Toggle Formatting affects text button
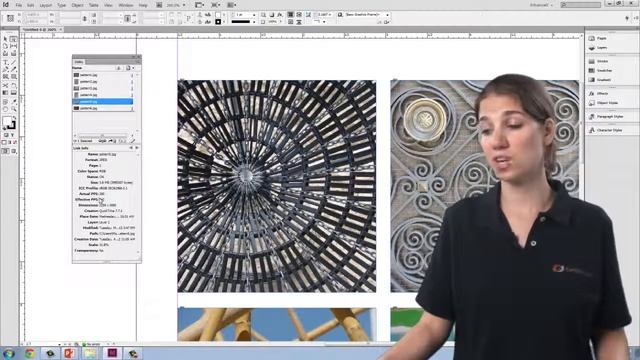 (x=13, y=135)
